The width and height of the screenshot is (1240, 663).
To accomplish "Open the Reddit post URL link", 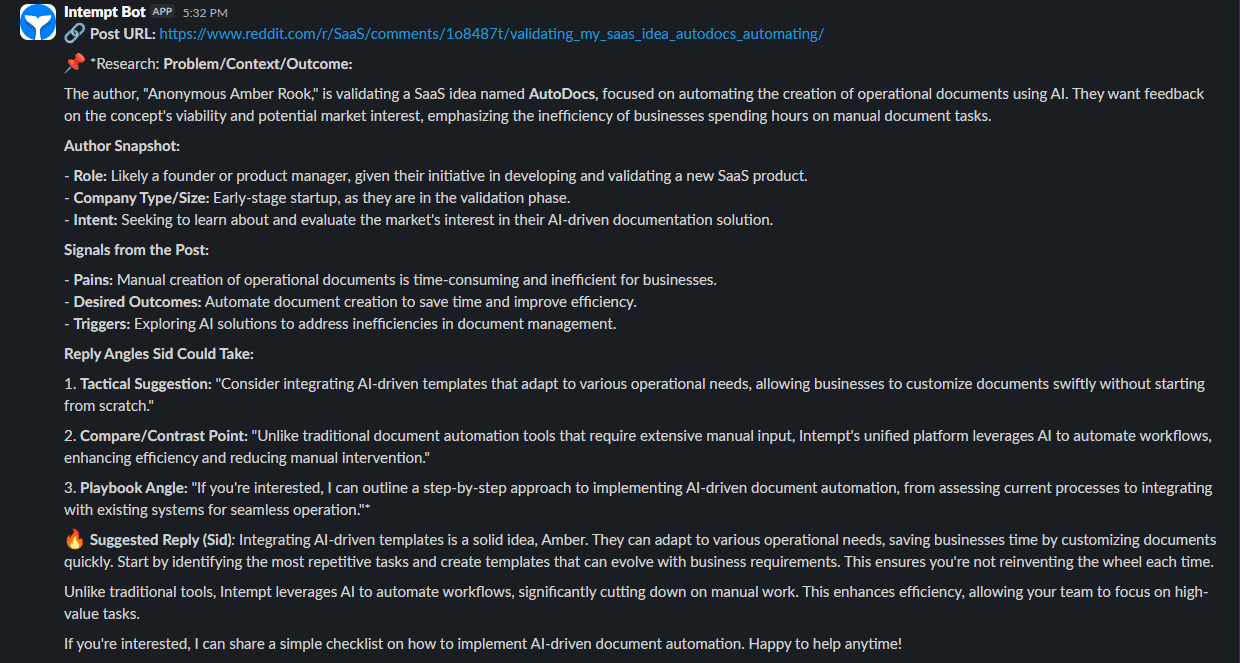I will (x=491, y=34).
